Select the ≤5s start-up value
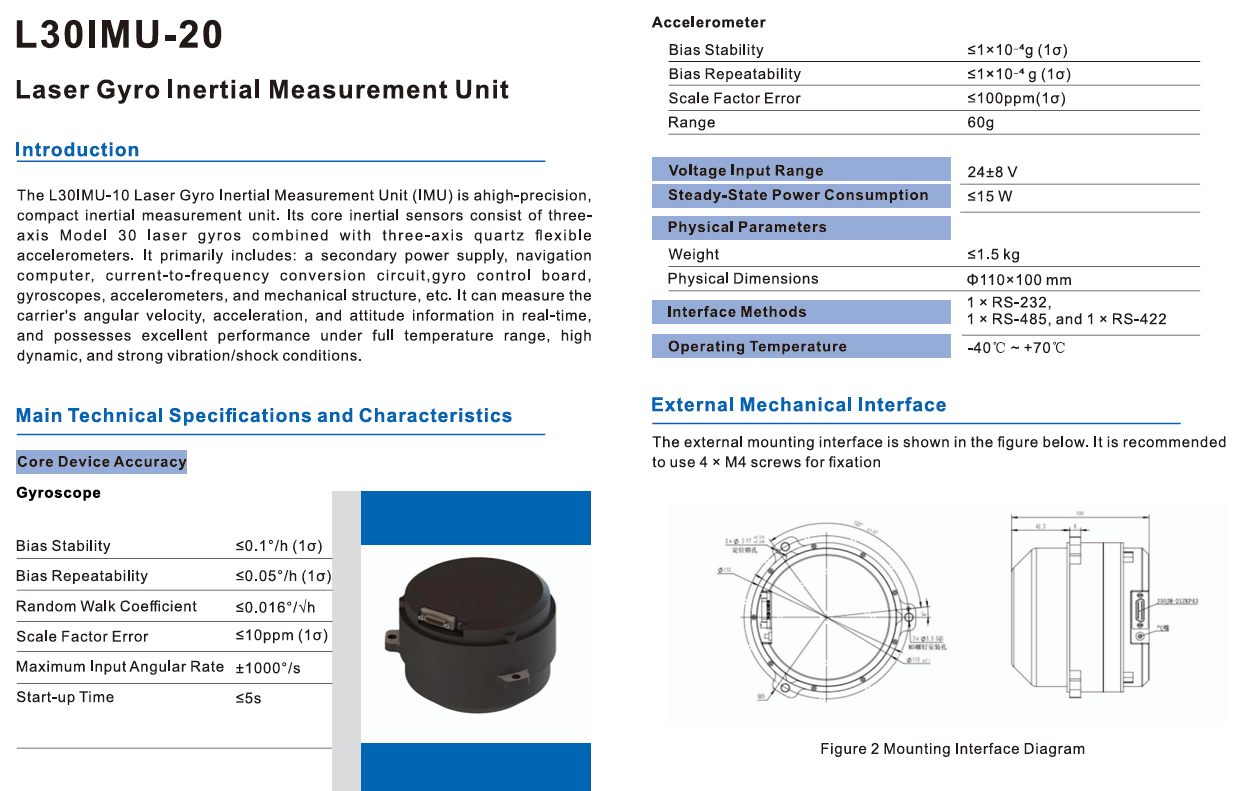 click(x=249, y=698)
